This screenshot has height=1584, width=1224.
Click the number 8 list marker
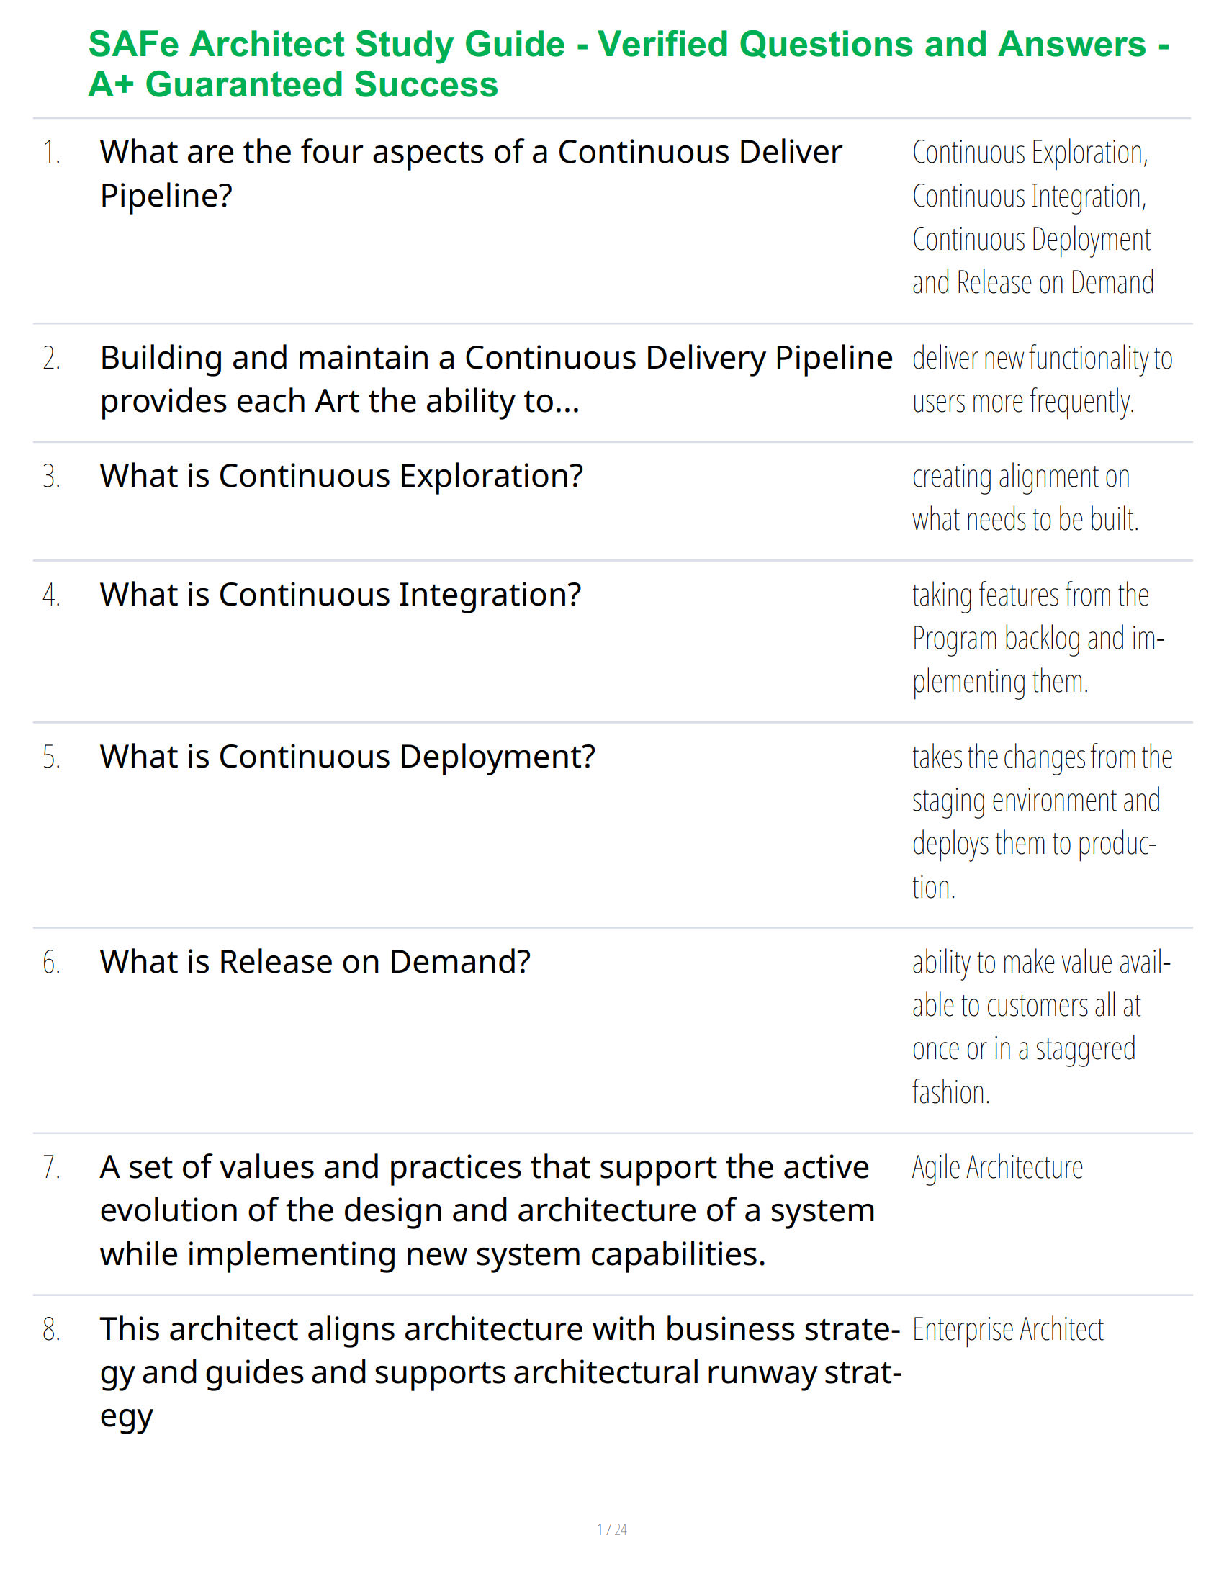51,1330
